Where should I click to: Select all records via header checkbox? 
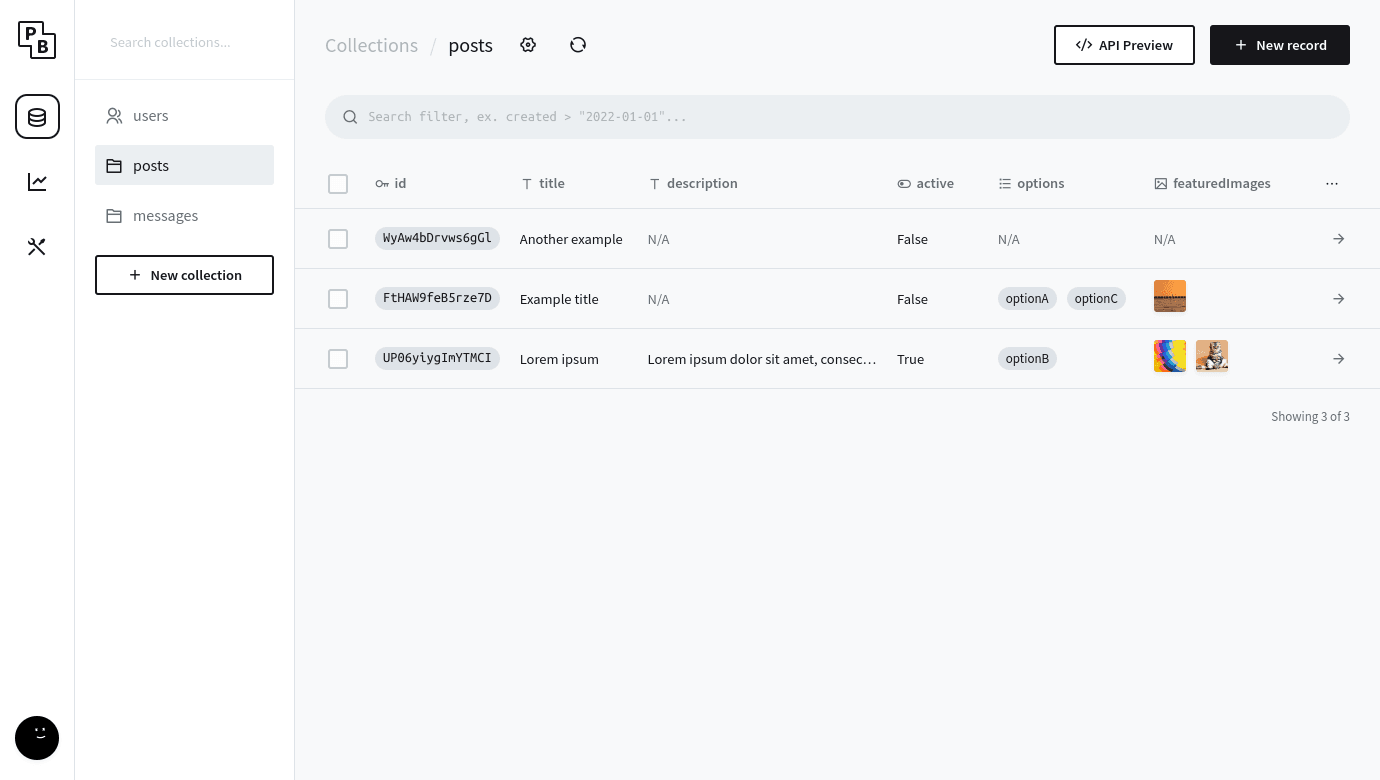coord(338,184)
